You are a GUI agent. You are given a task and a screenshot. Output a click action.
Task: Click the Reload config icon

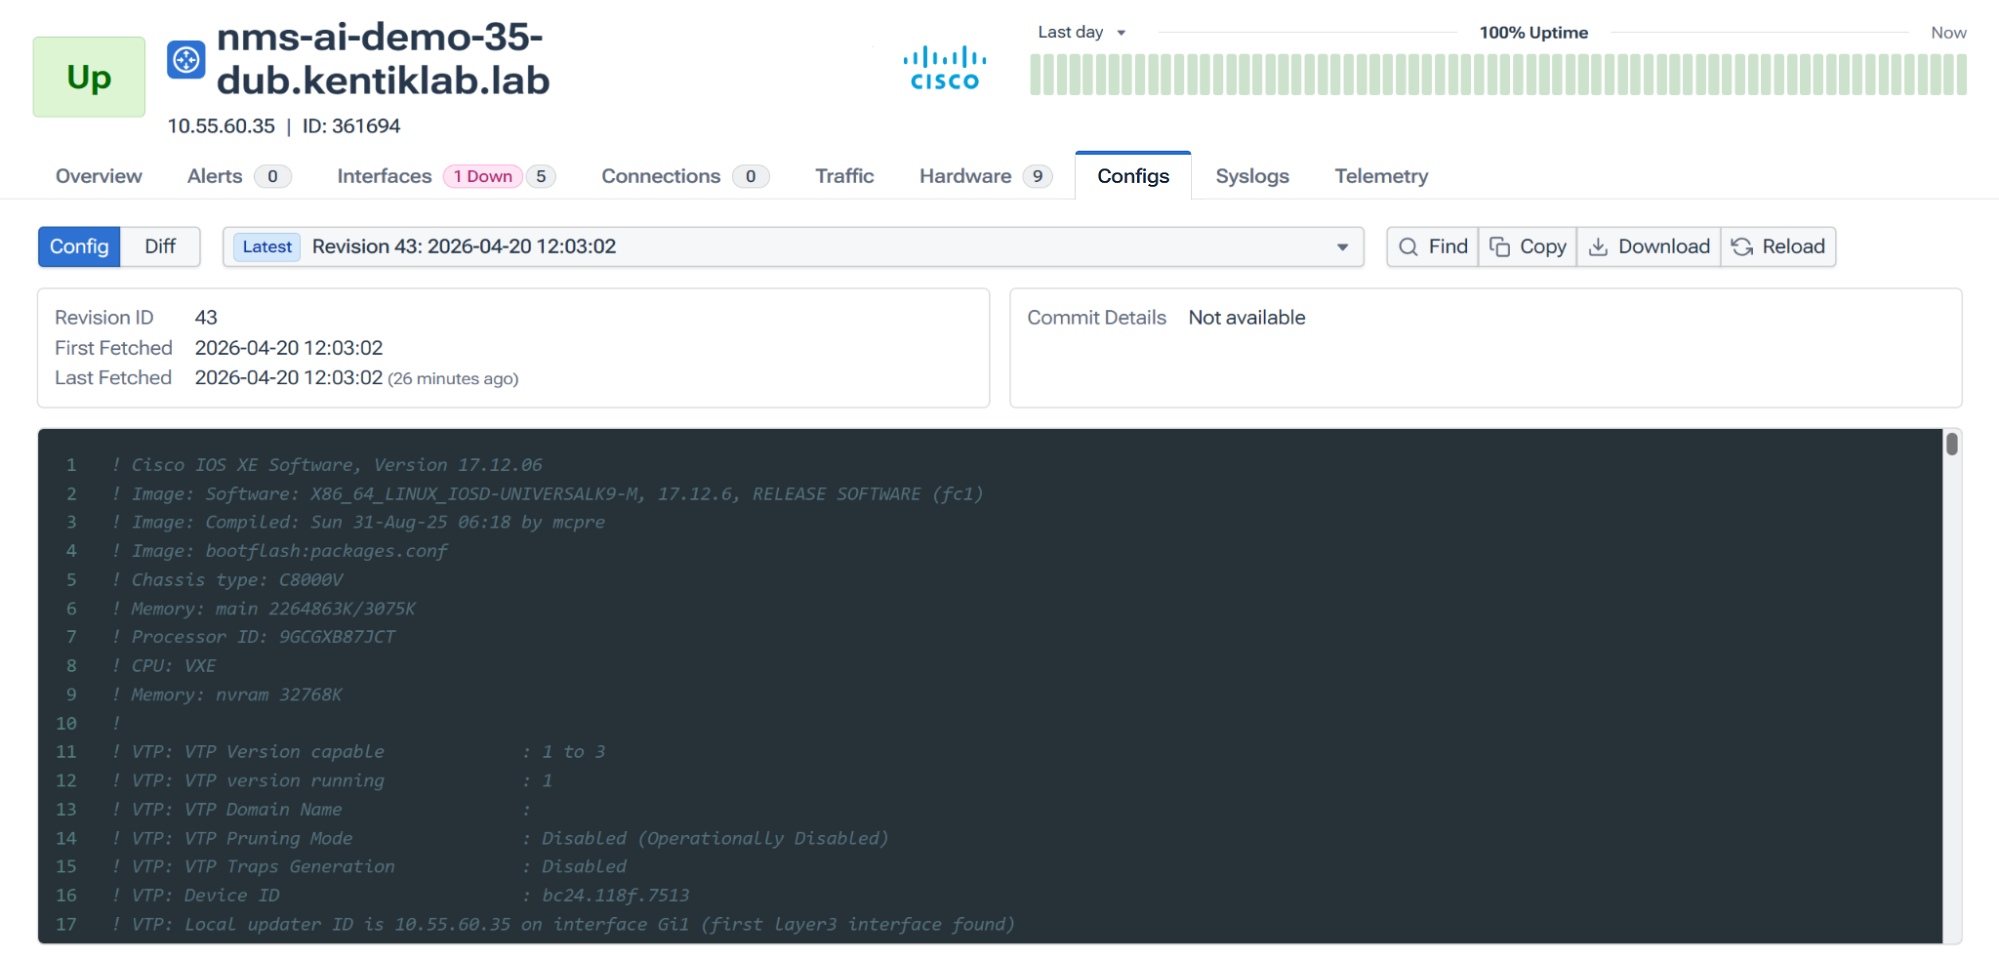pyautogui.click(x=1778, y=246)
